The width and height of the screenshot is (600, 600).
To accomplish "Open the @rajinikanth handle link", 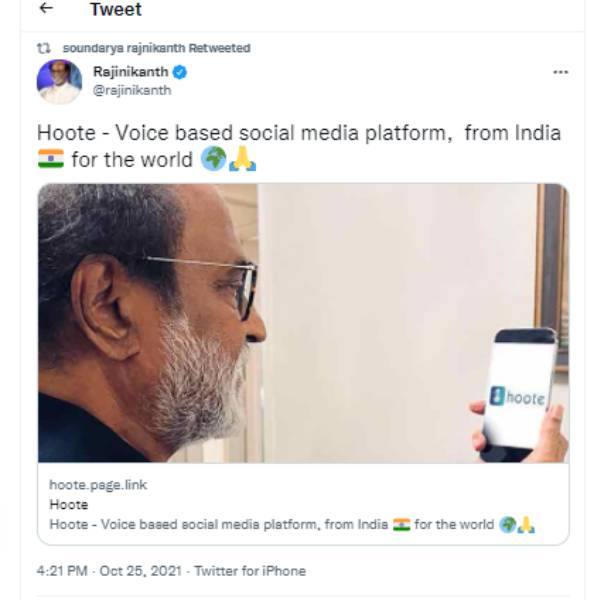I will (x=131, y=90).
